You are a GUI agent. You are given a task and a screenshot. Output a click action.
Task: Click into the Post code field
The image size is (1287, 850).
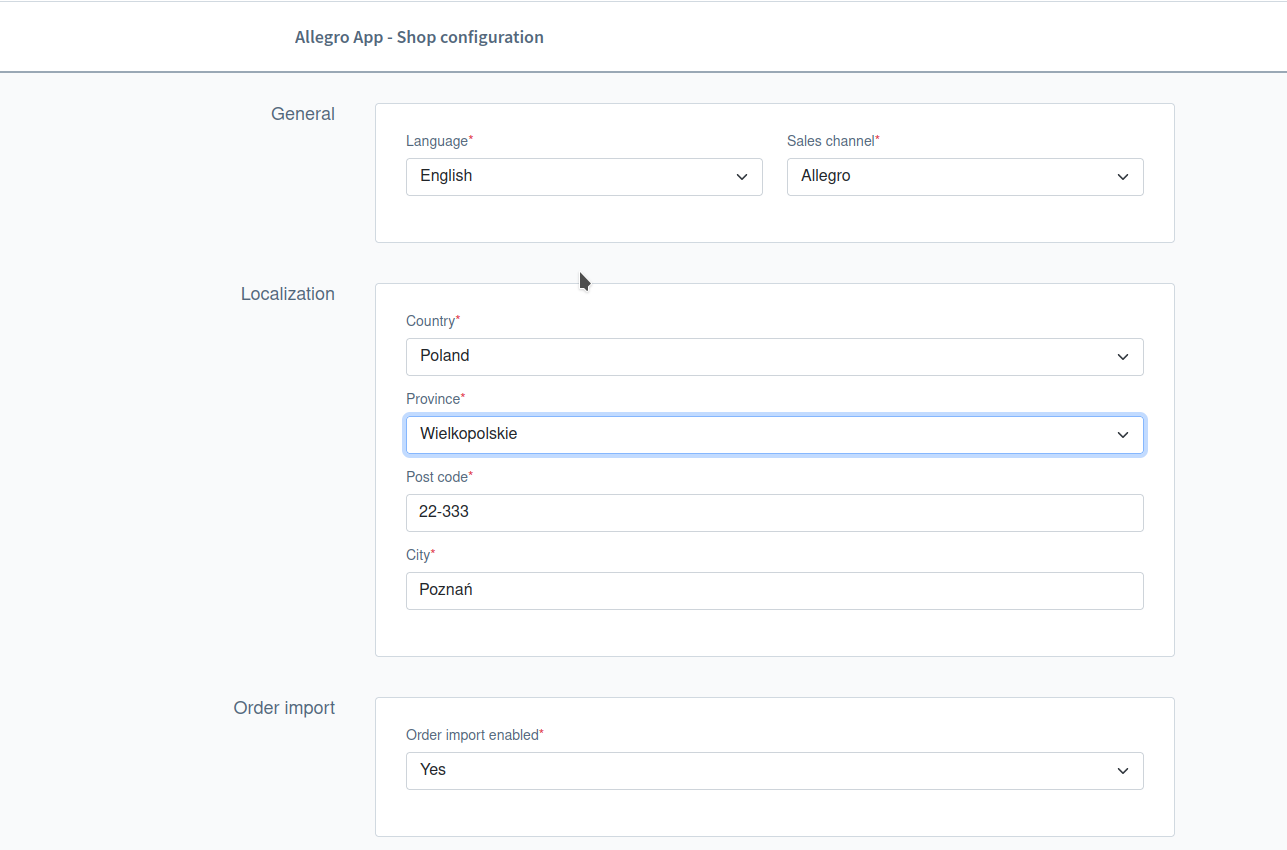pyautogui.click(x=775, y=513)
